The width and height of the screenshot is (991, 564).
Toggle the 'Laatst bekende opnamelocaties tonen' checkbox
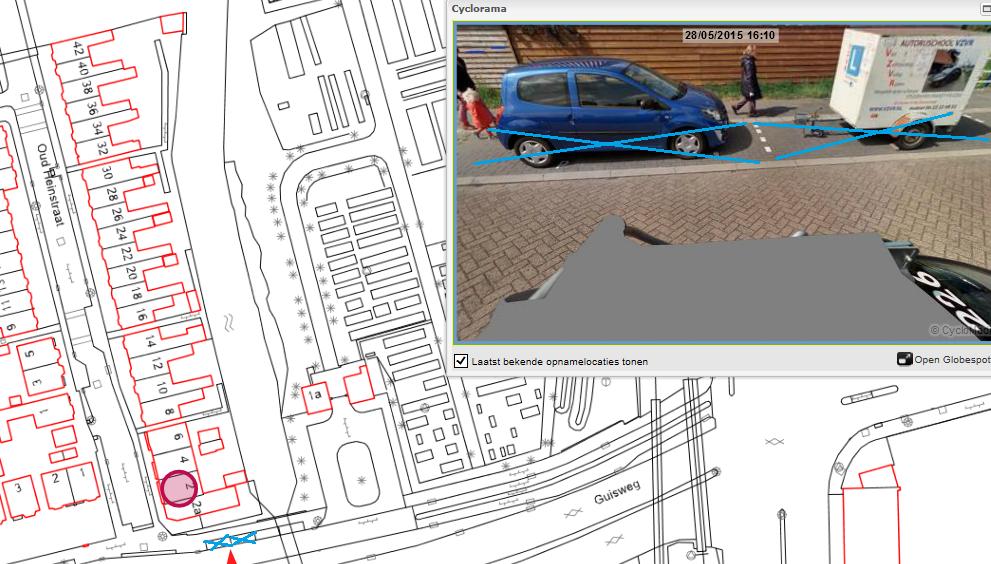461,361
